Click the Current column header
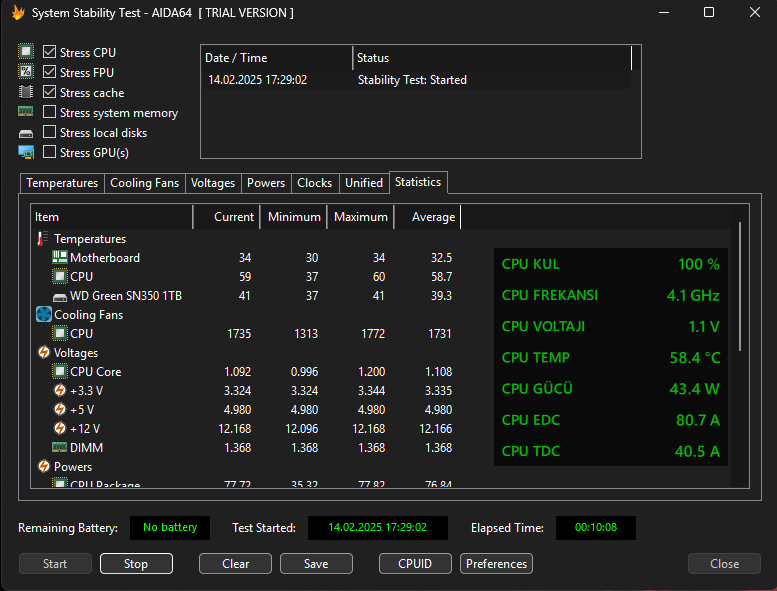 point(226,217)
